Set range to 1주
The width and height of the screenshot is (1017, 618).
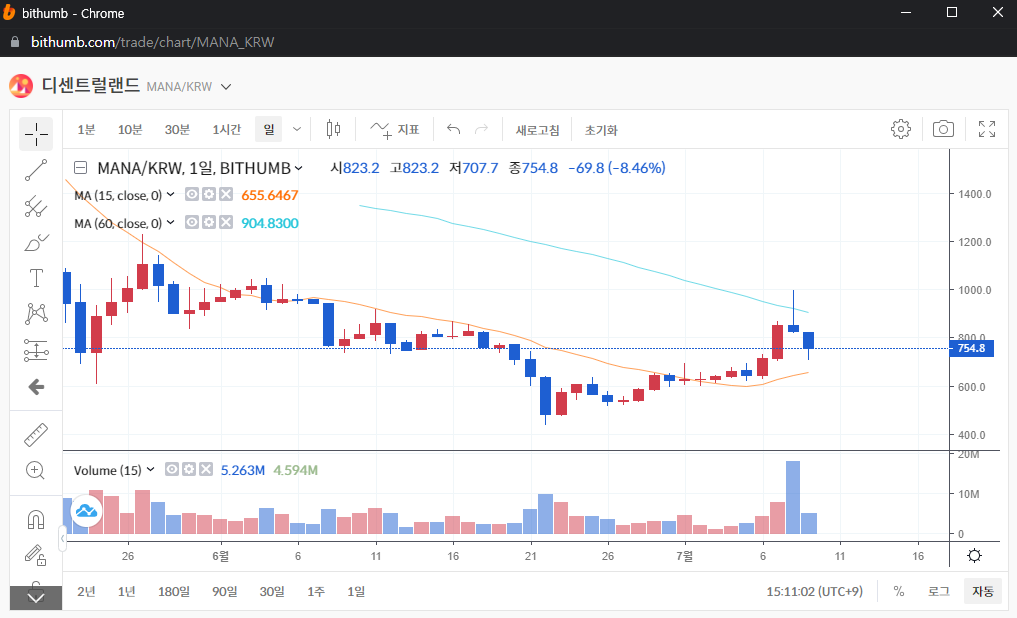click(x=315, y=591)
